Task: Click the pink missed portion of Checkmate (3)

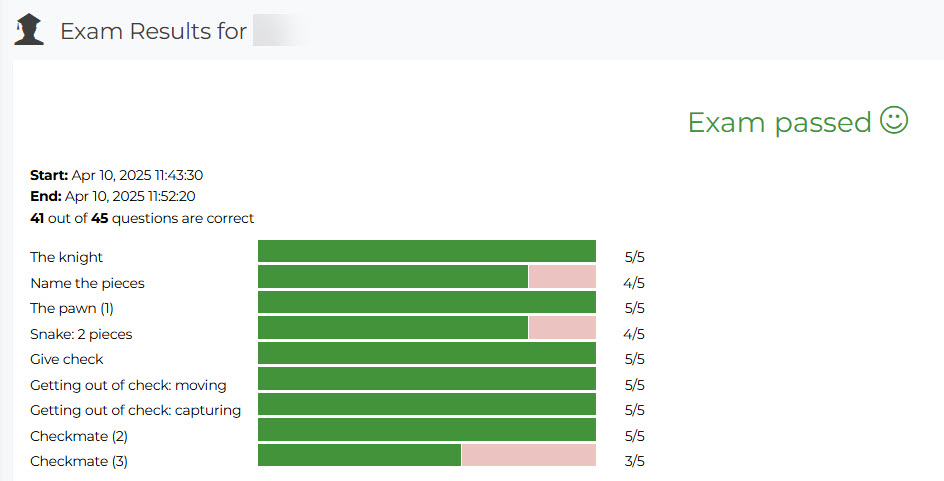Action: (x=528, y=456)
